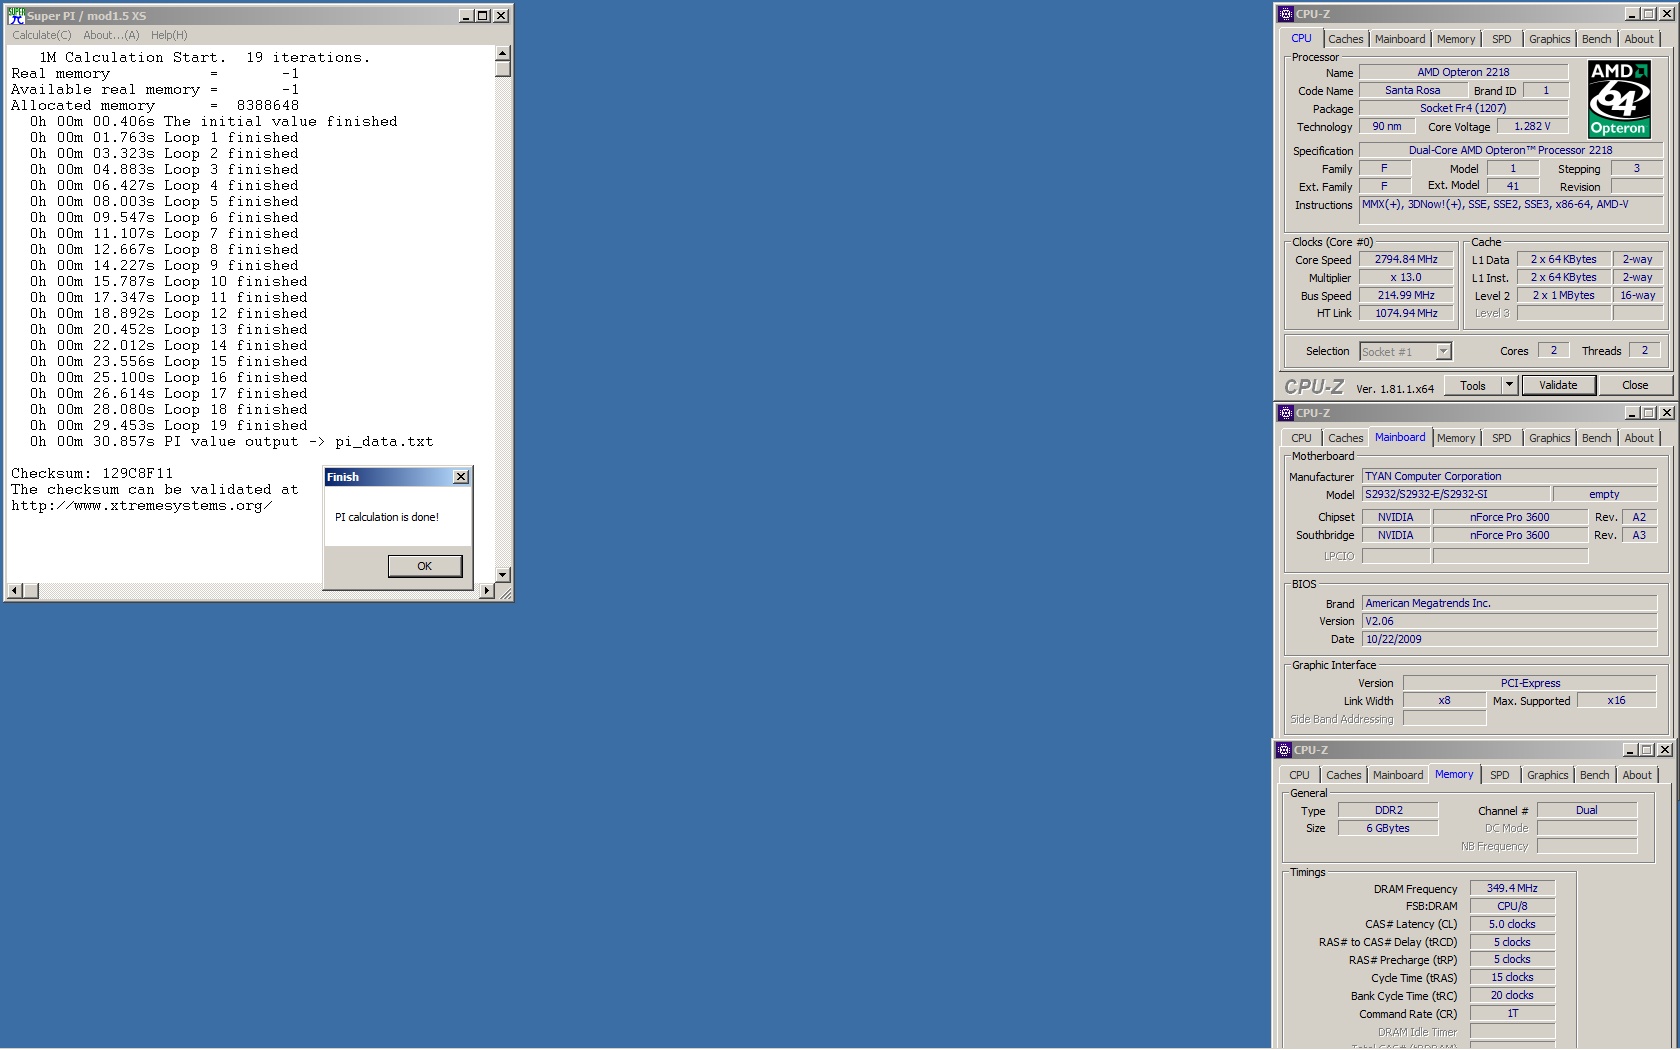Screen dimensions: 1680x1050
Task: Click the Tools button in CPU-Z
Action: tap(1473, 385)
